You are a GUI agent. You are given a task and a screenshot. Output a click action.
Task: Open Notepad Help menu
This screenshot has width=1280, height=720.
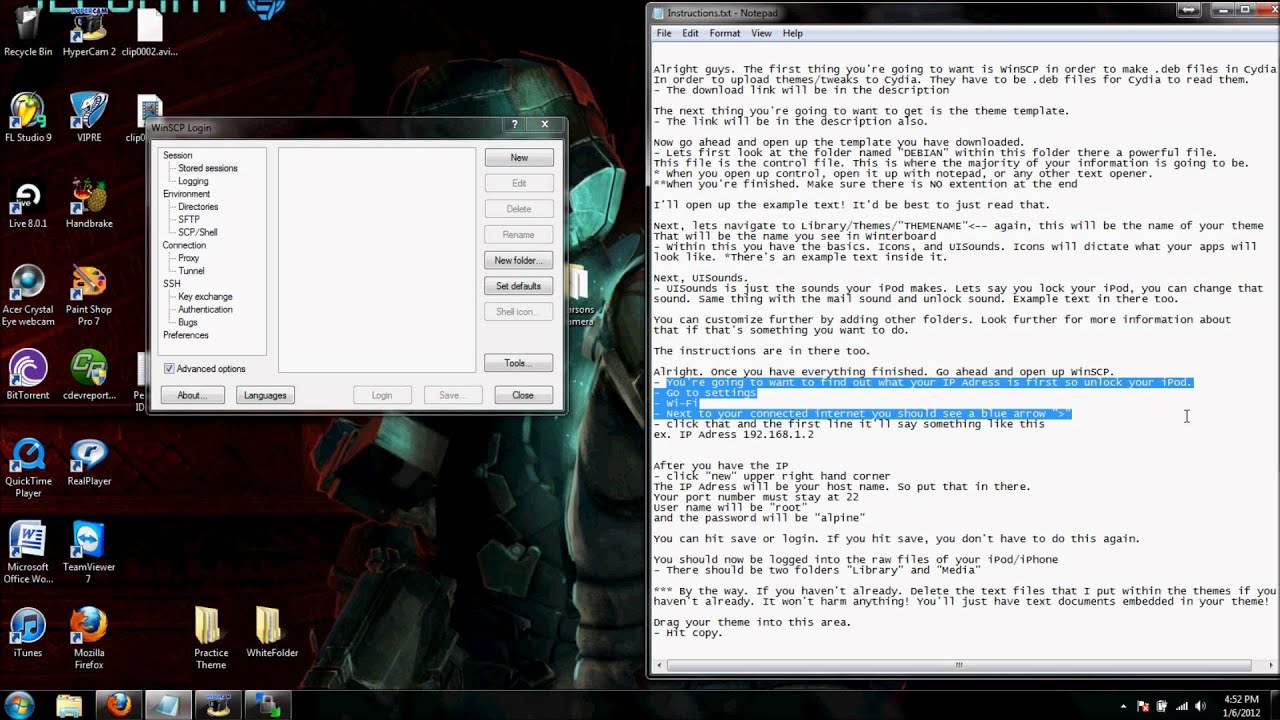(792, 33)
